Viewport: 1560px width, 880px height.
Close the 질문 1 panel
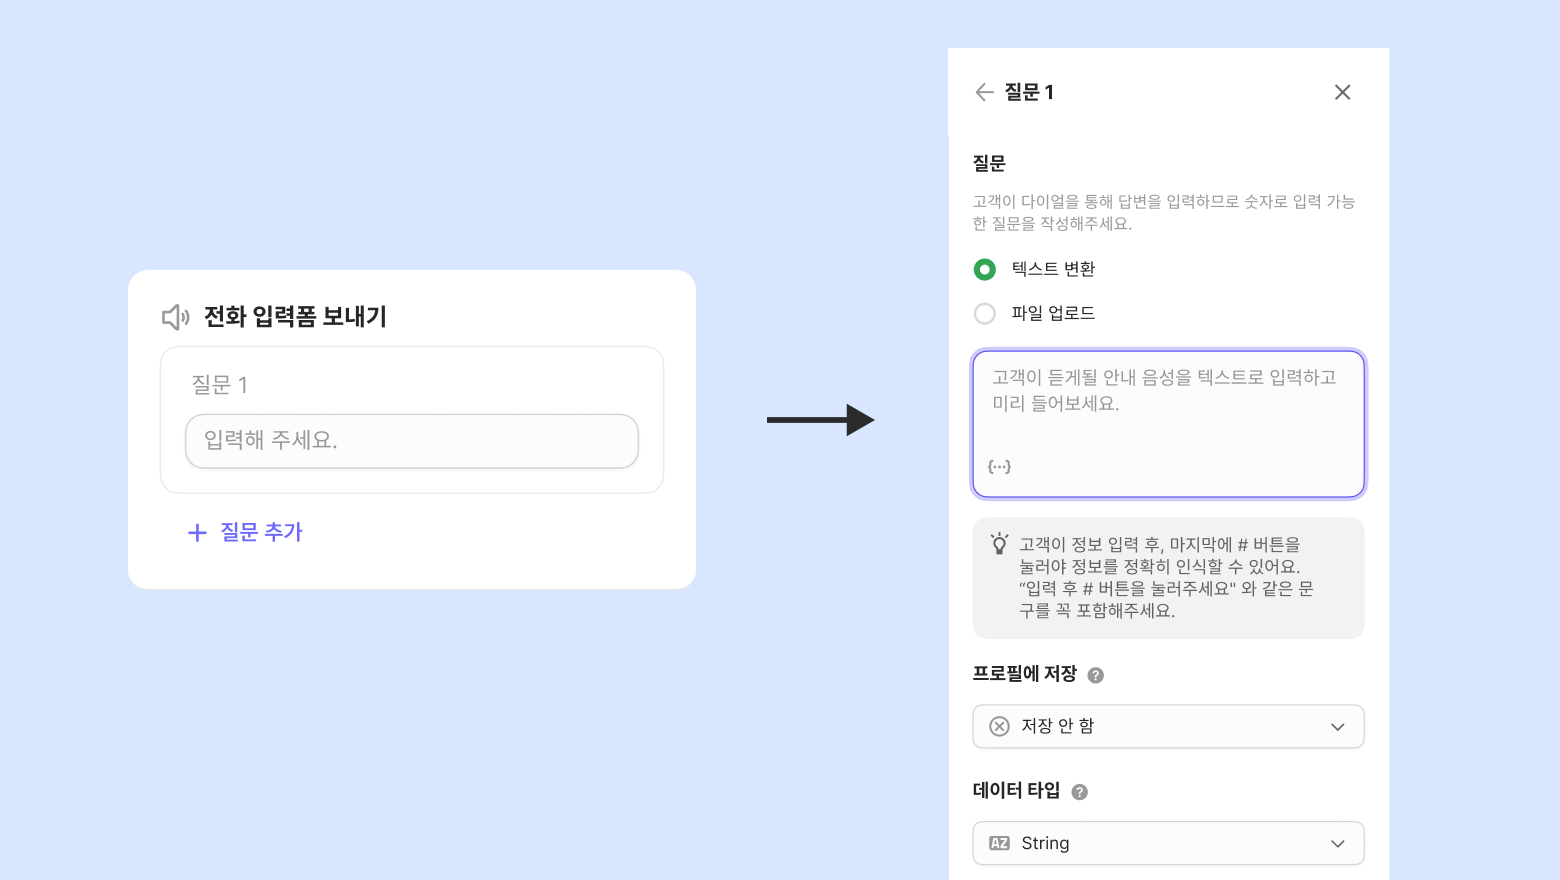(x=1342, y=92)
